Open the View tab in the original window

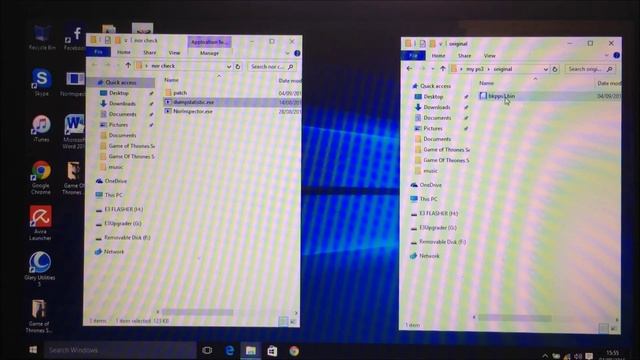(489, 56)
